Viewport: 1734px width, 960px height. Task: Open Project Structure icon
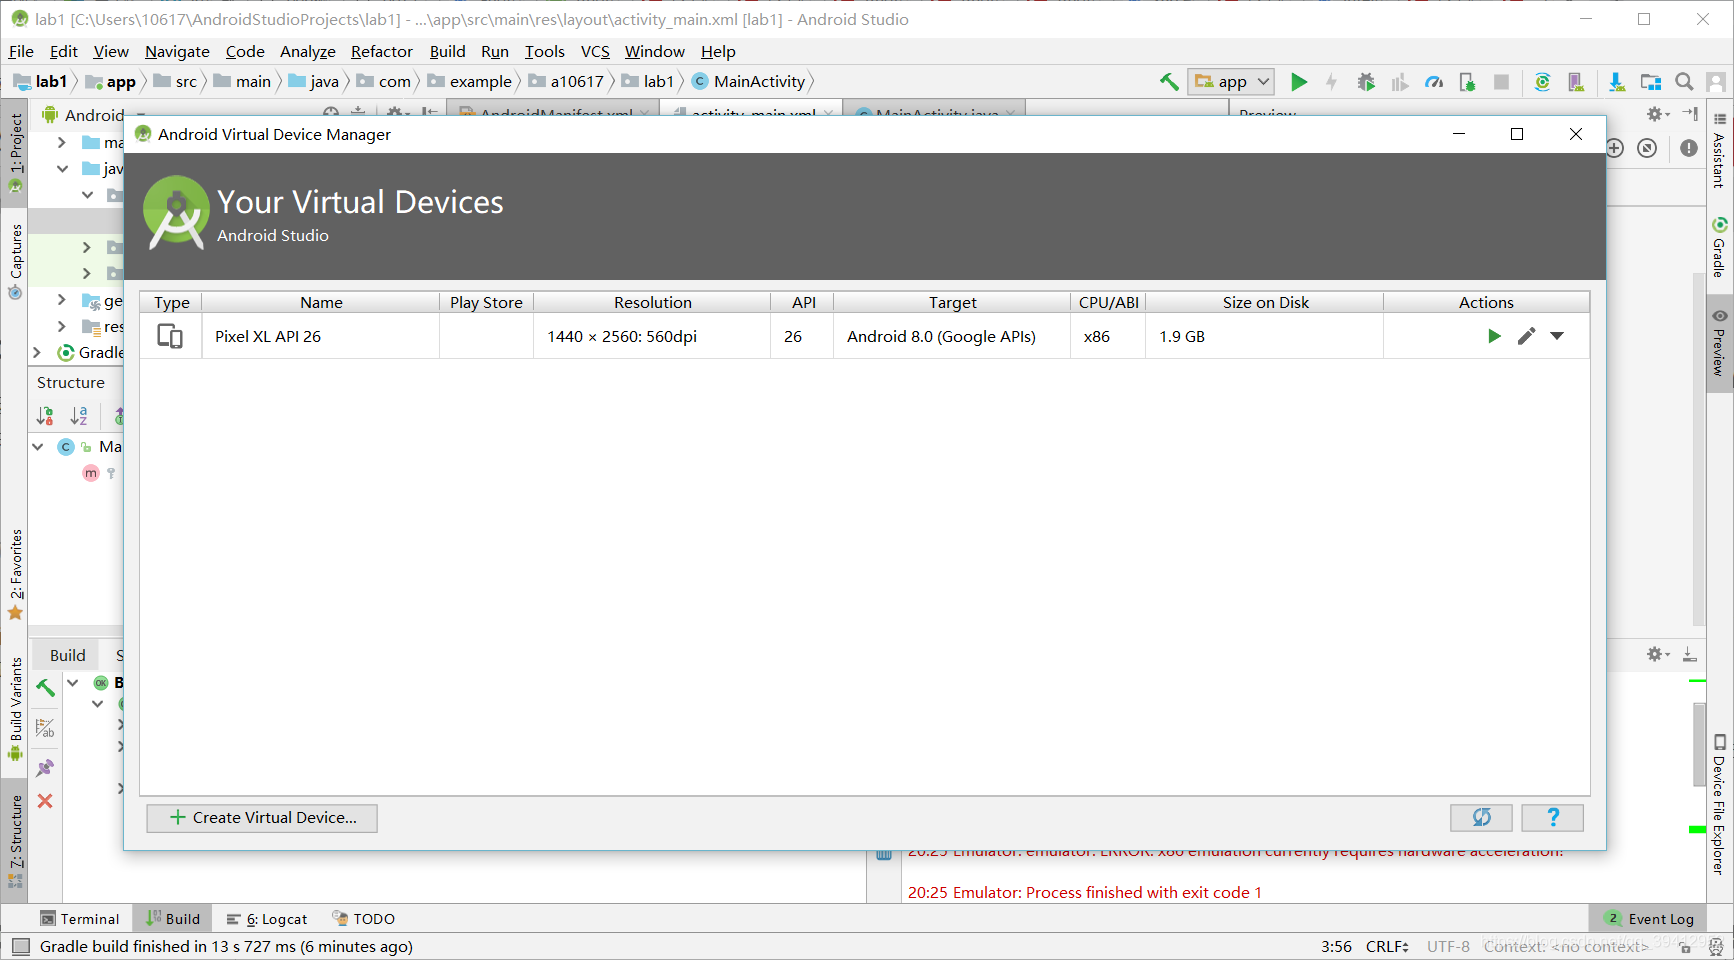(x=1651, y=82)
